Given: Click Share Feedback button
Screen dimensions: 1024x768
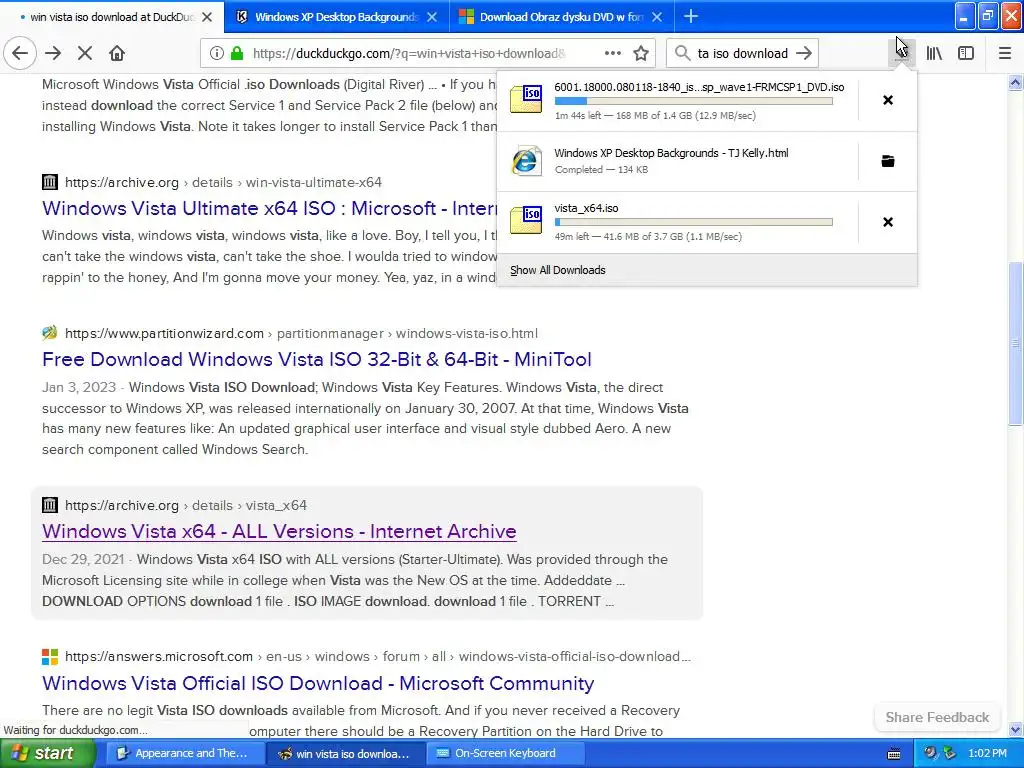Looking at the screenshot, I should [x=937, y=717].
